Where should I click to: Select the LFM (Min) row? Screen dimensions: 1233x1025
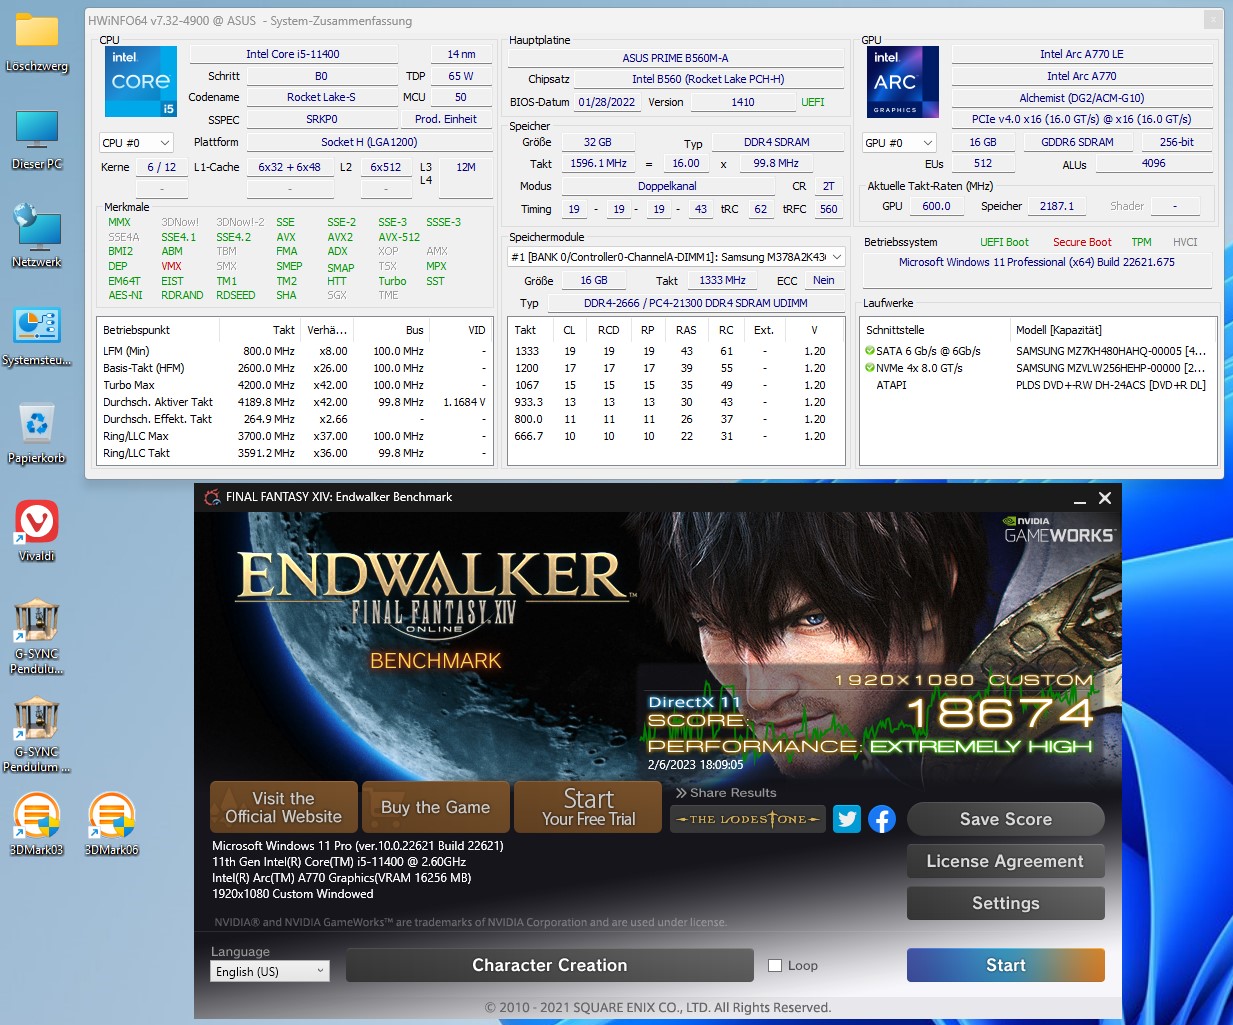(x=295, y=351)
